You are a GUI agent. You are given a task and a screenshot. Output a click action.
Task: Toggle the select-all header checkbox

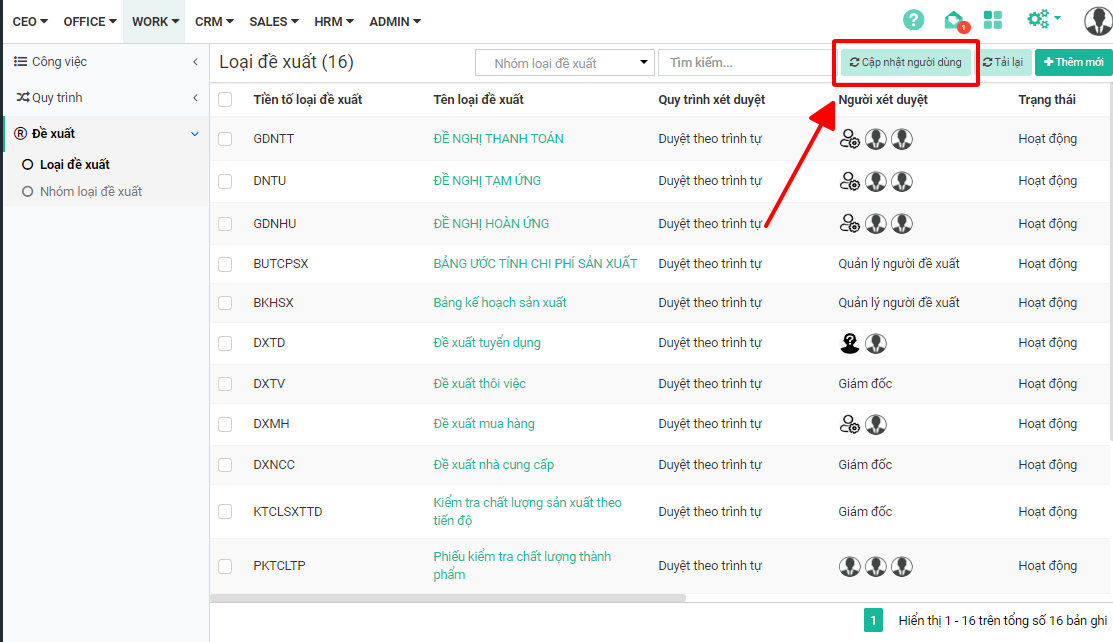tap(225, 99)
